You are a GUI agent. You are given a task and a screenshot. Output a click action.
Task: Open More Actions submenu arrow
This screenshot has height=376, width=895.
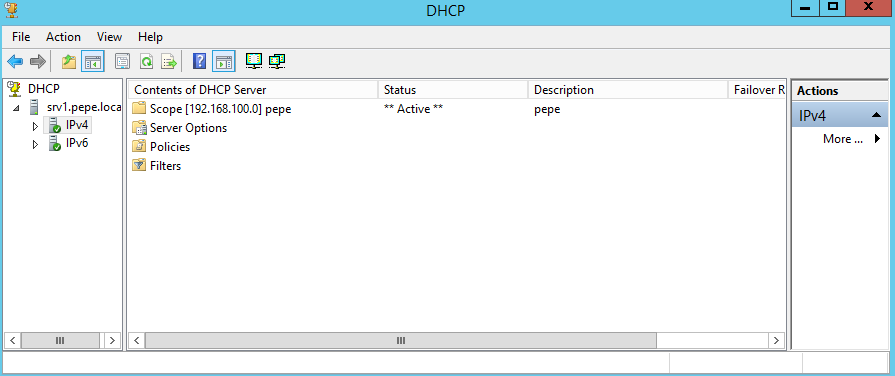point(877,139)
